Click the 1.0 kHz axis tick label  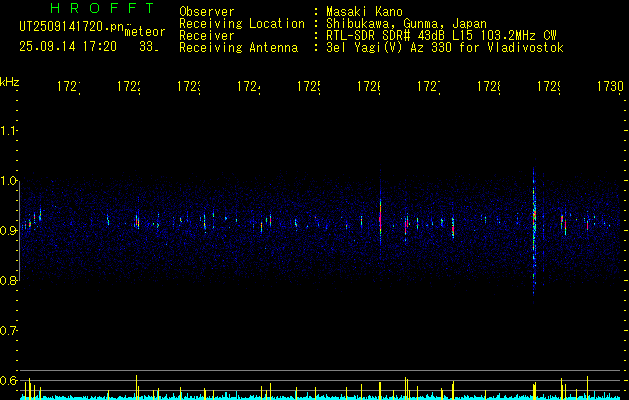tap(8, 181)
